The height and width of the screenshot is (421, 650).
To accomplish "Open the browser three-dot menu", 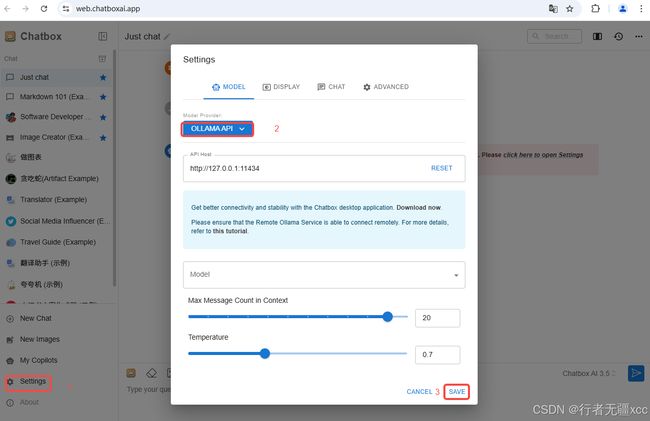I will coord(641,8).
